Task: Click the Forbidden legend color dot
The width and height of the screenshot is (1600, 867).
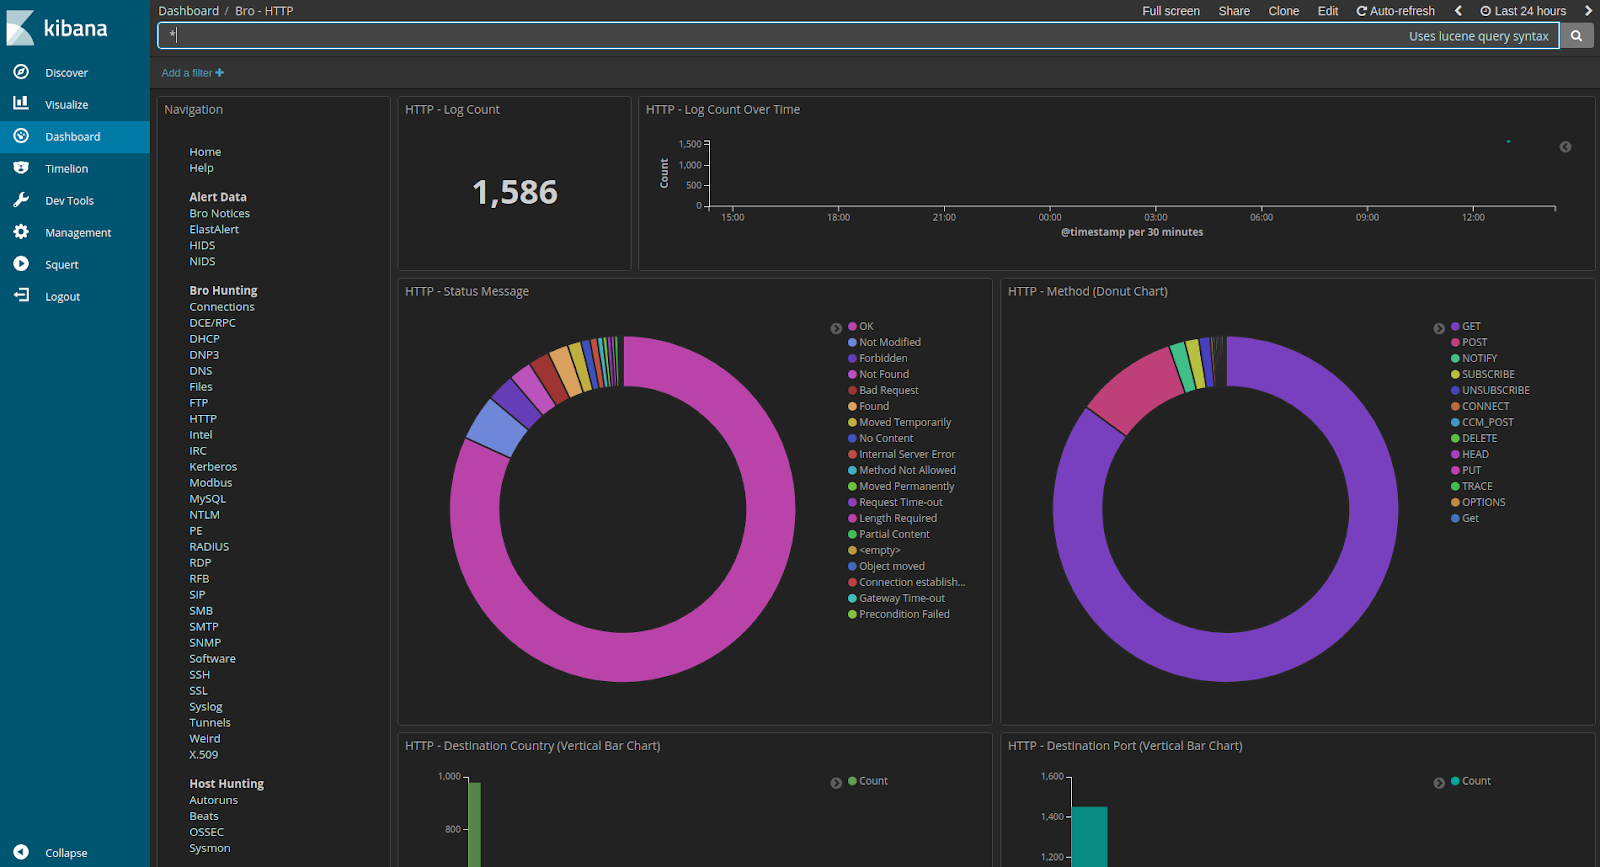Action: pos(852,358)
